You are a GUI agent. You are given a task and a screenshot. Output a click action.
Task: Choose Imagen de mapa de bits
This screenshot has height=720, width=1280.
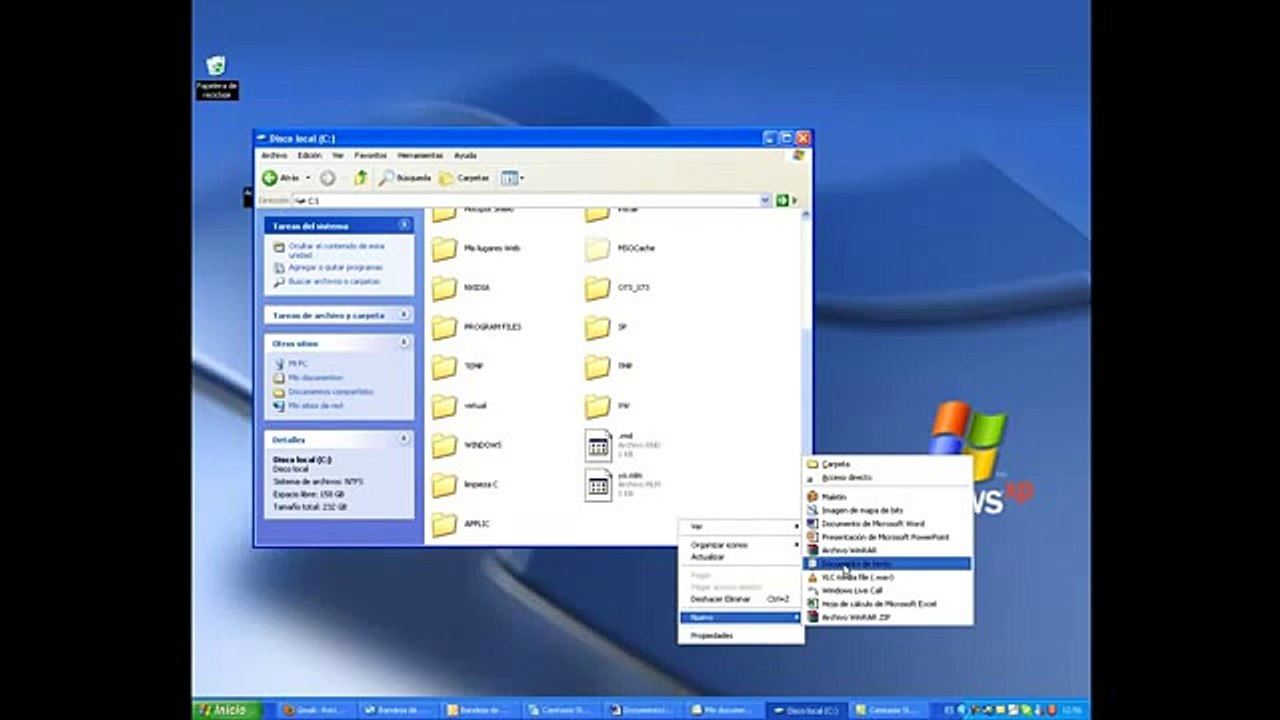[x=888, y=510]
